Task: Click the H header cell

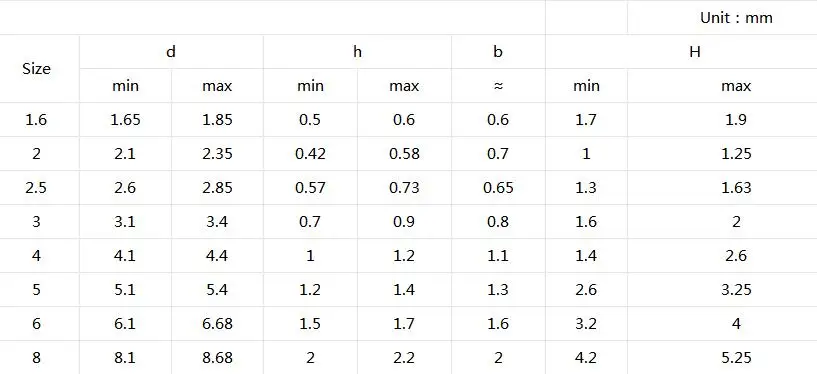Action: (695, 52)
